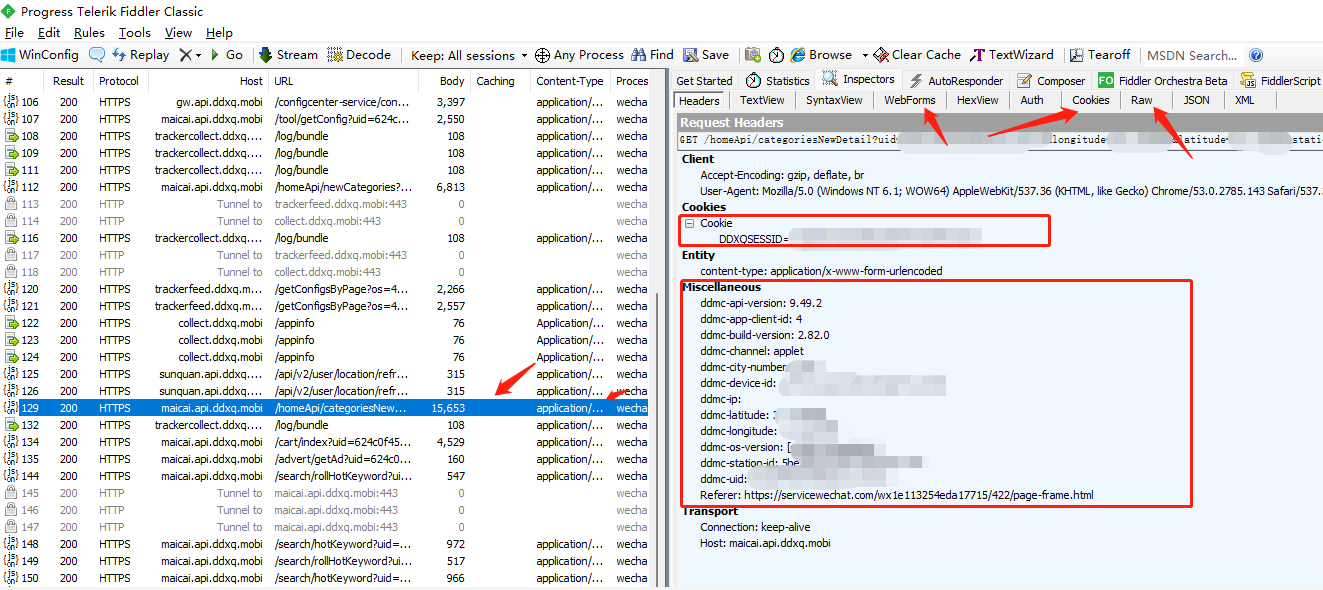This screenshot has height=590, width=1323.
Task: Select the XML inspector tab
Action: pyautogui.click(x=1244, y=100)
